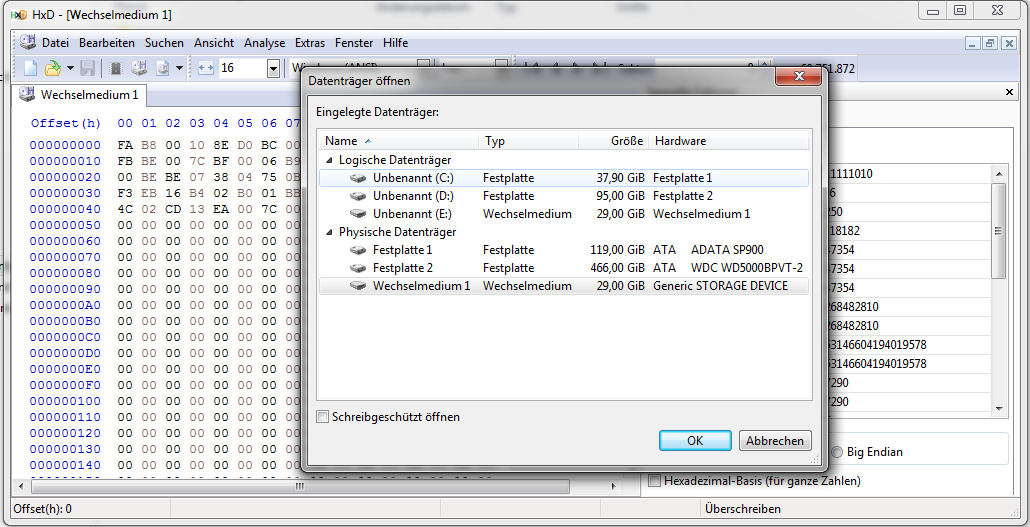Click the Überschreiben status bar entry

click(743, 509)
